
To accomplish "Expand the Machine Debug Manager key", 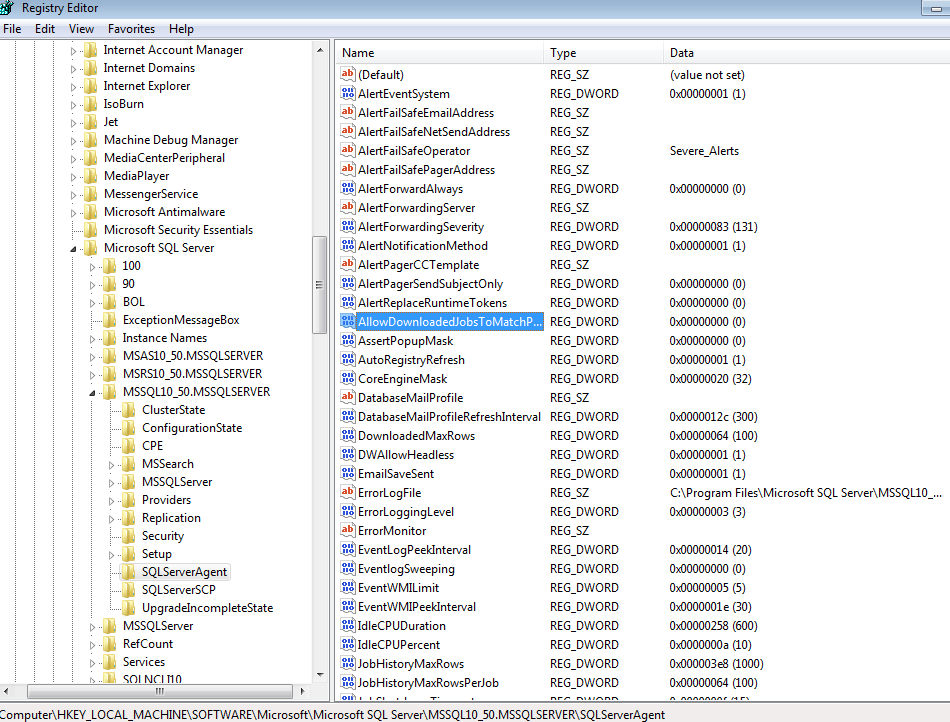I will 73,141.
